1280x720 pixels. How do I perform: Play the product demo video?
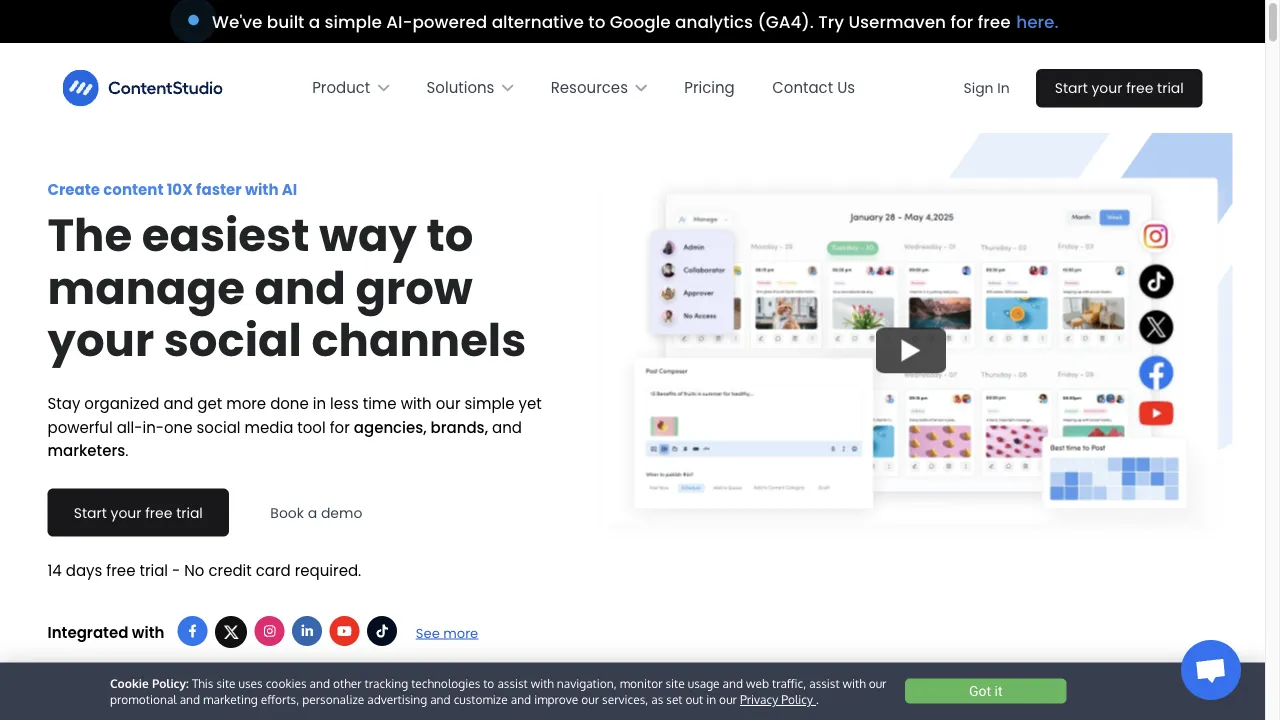pyautogui.click(x=910, y=350)
